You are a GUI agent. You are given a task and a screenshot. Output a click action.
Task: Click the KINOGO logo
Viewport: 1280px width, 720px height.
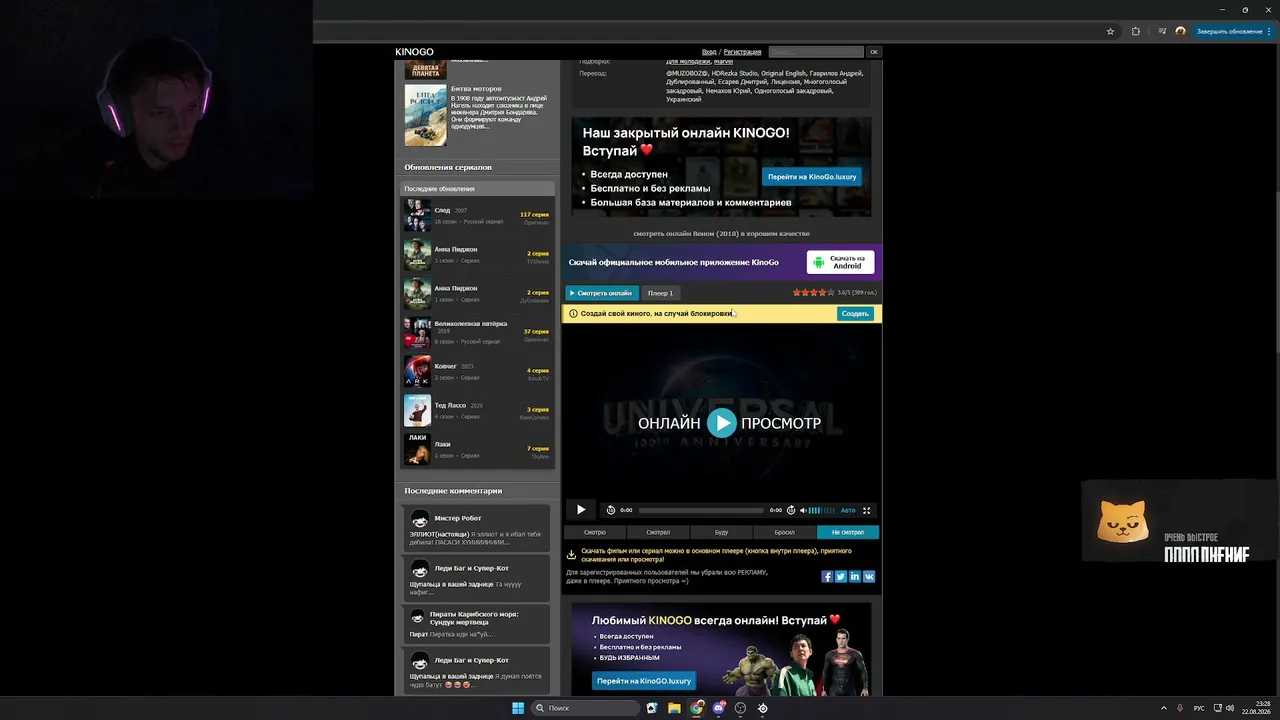pyautogui.click(x=414, y=52)
